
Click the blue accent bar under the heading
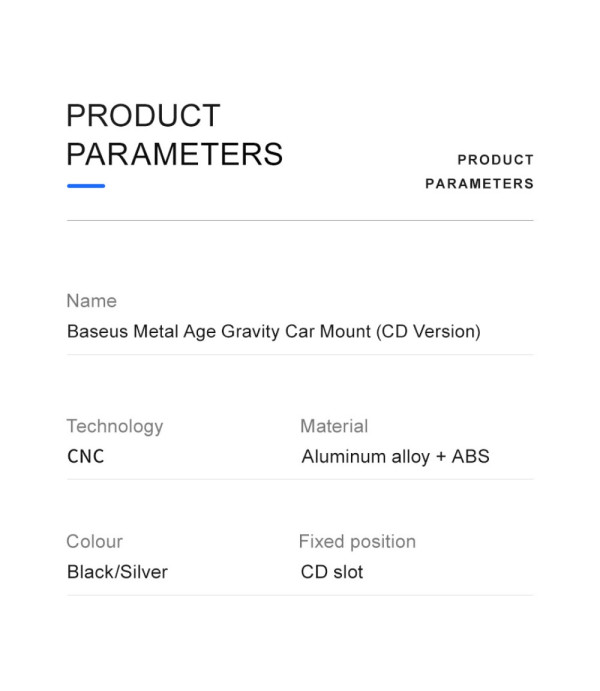[86, 186]
